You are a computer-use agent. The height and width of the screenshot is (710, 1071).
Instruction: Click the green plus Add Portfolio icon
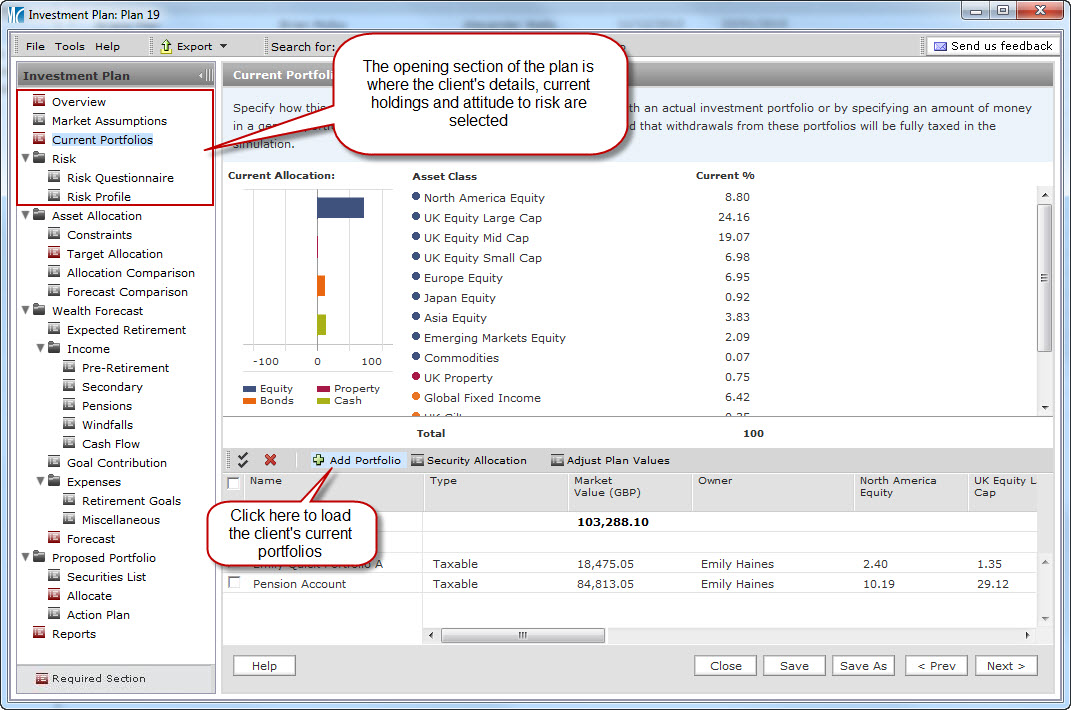(x=318, y=460)
